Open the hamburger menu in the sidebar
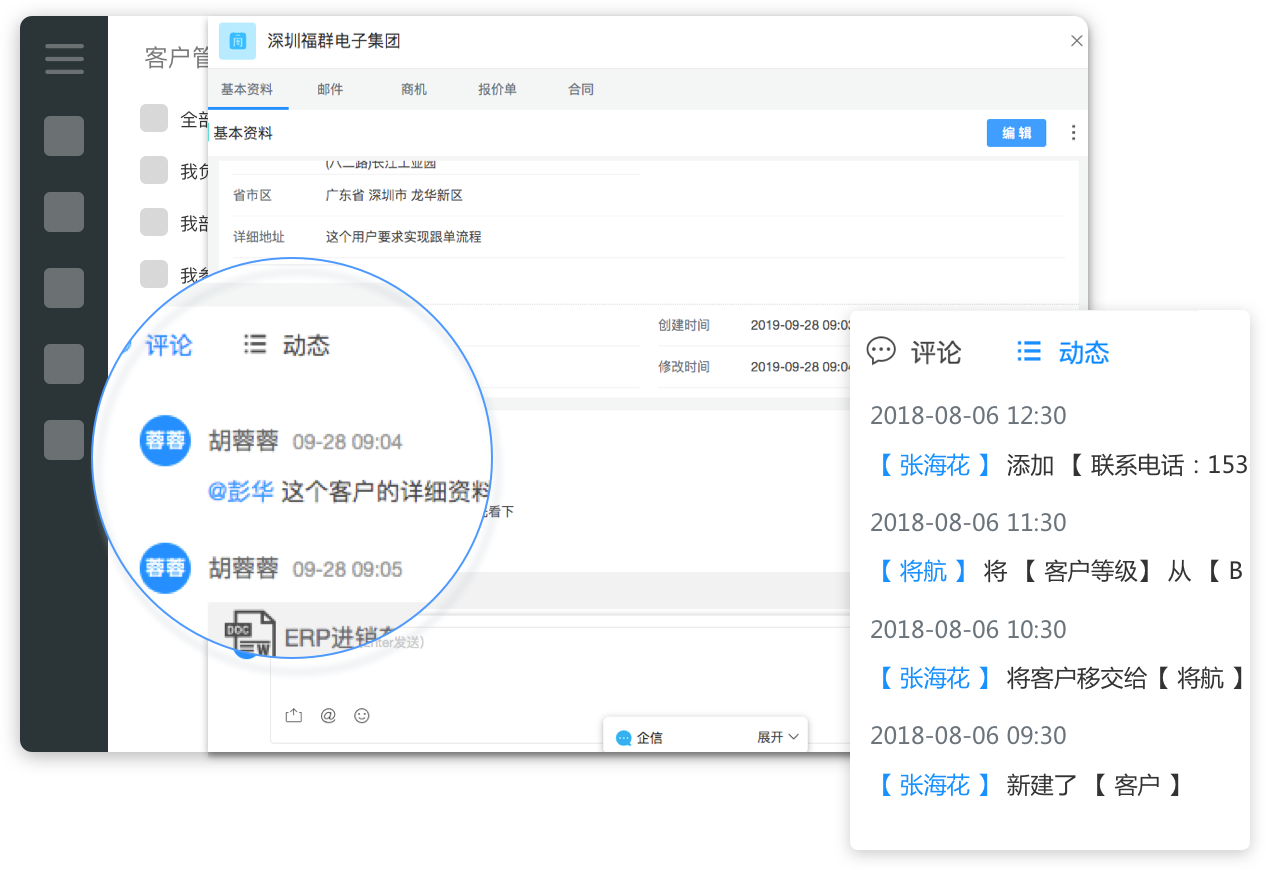 [64, 58]
